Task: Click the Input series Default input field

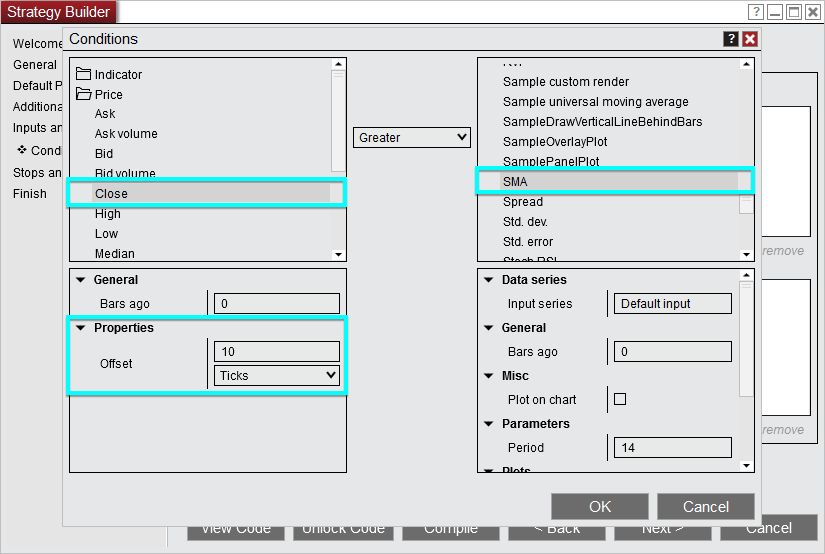Action: coord(672,304)
